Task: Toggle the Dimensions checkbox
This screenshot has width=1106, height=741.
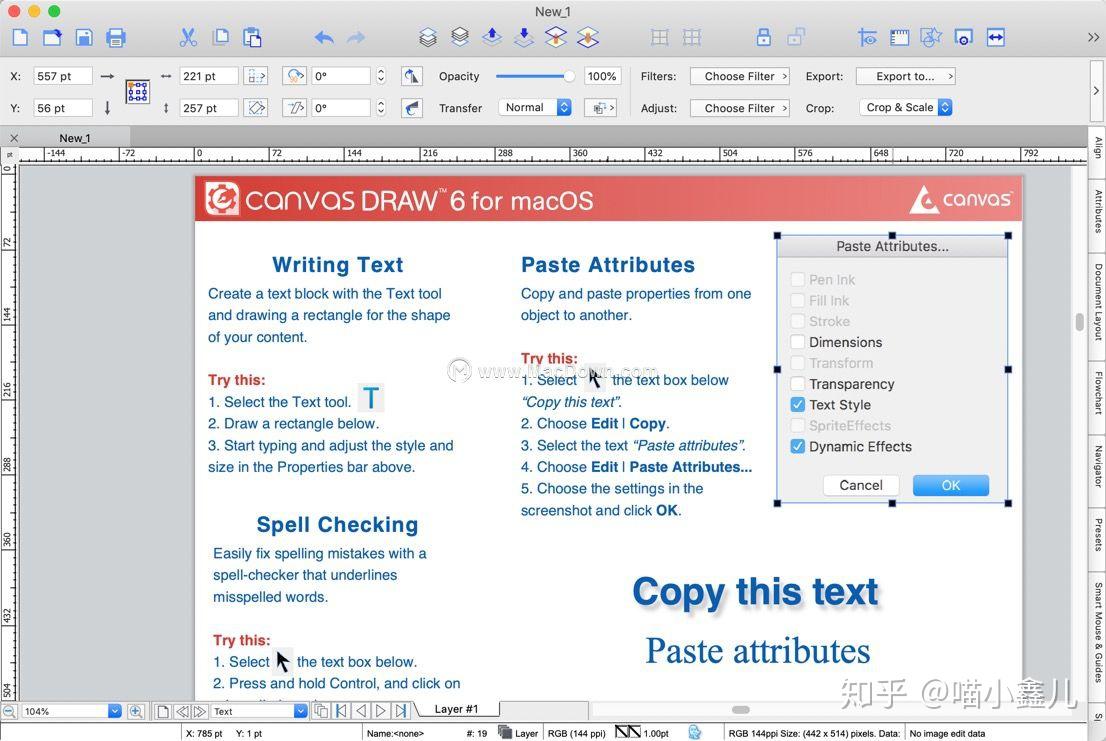Action: [x=798, y=342]
